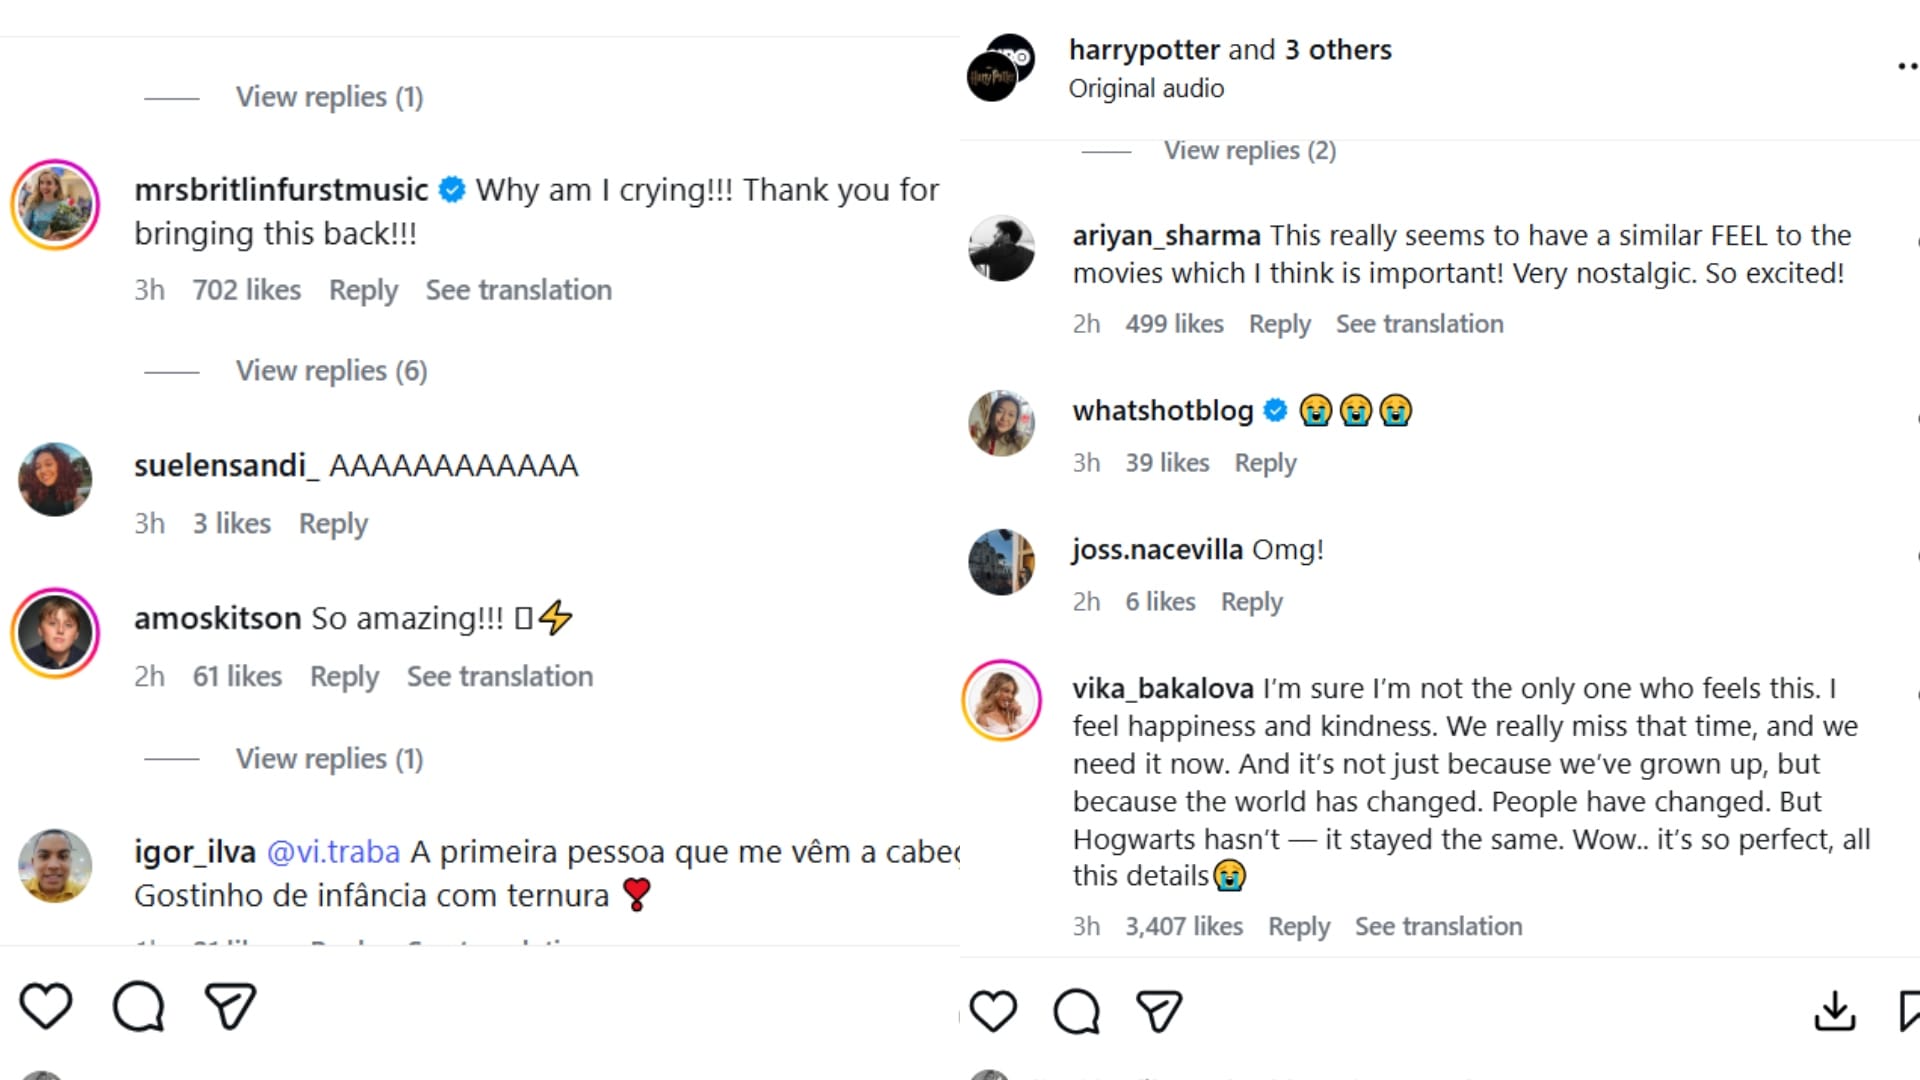Reply to vika_bakalova's comment
This screenshot has height=1080, width=1920.
pos(1298,927)
